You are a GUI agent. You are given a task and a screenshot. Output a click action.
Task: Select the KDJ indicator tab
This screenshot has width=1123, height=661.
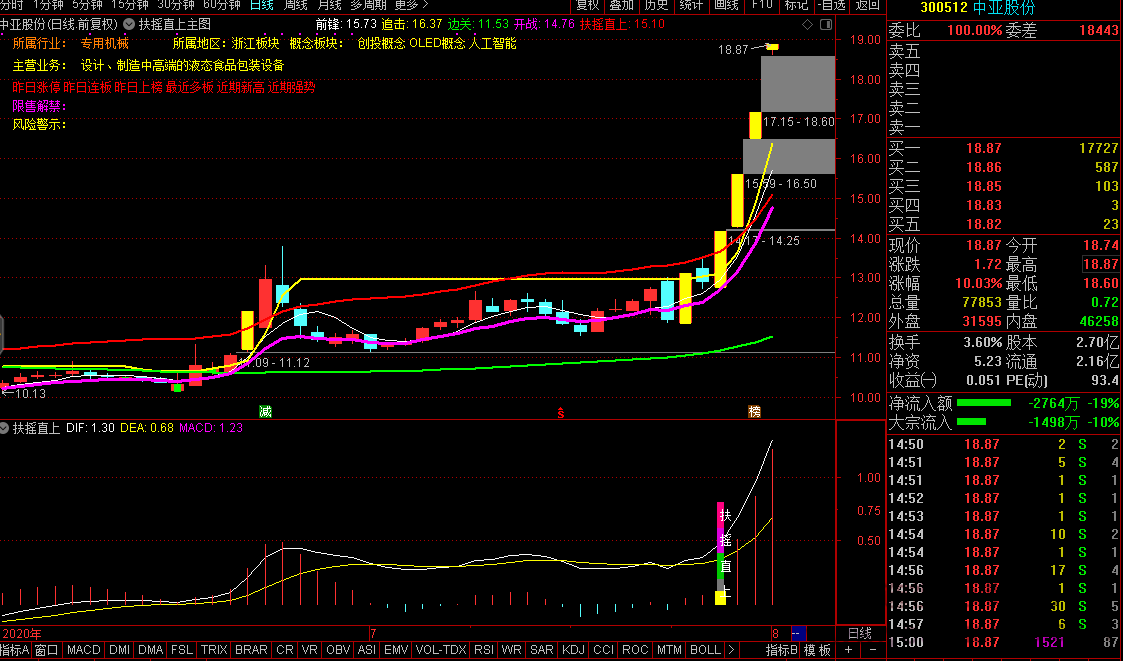573,650
